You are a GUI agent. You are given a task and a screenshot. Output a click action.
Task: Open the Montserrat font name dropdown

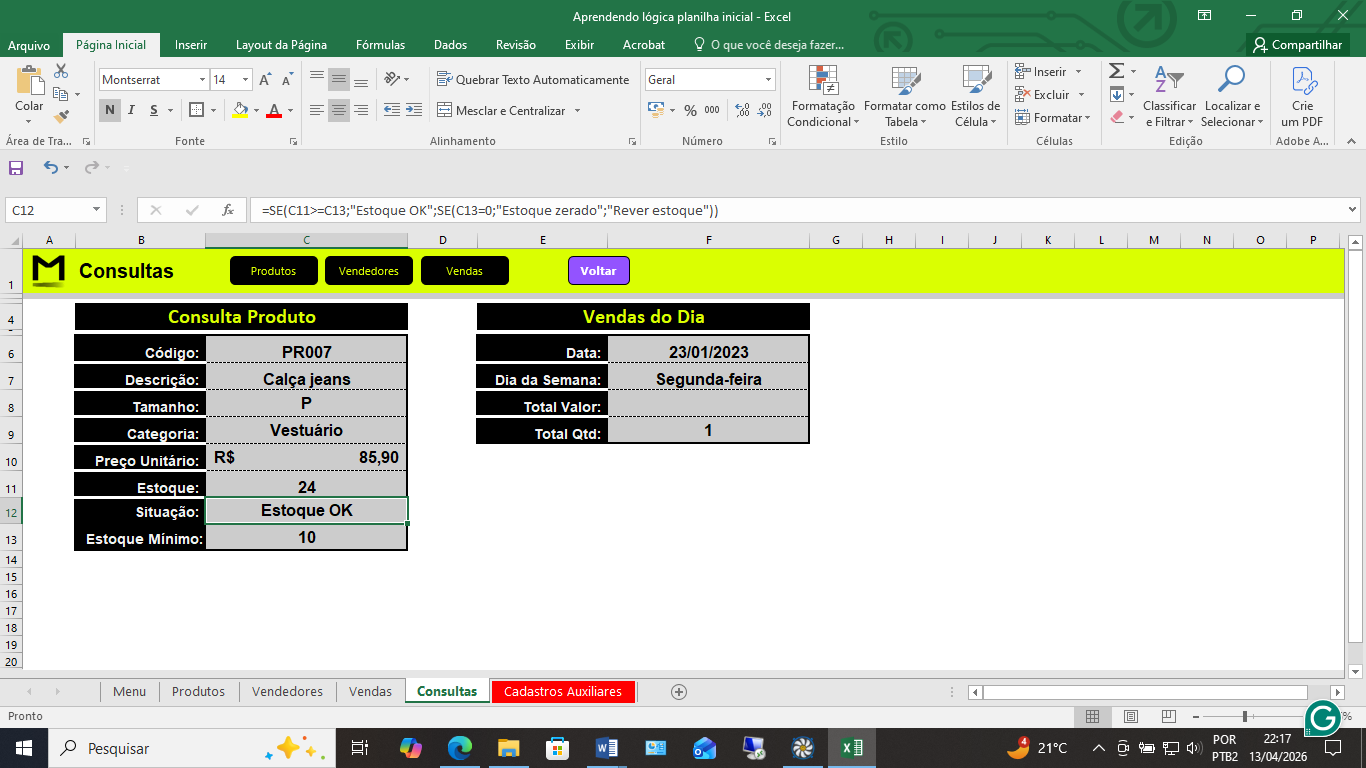pyautogui.click(x=202, y=80)
